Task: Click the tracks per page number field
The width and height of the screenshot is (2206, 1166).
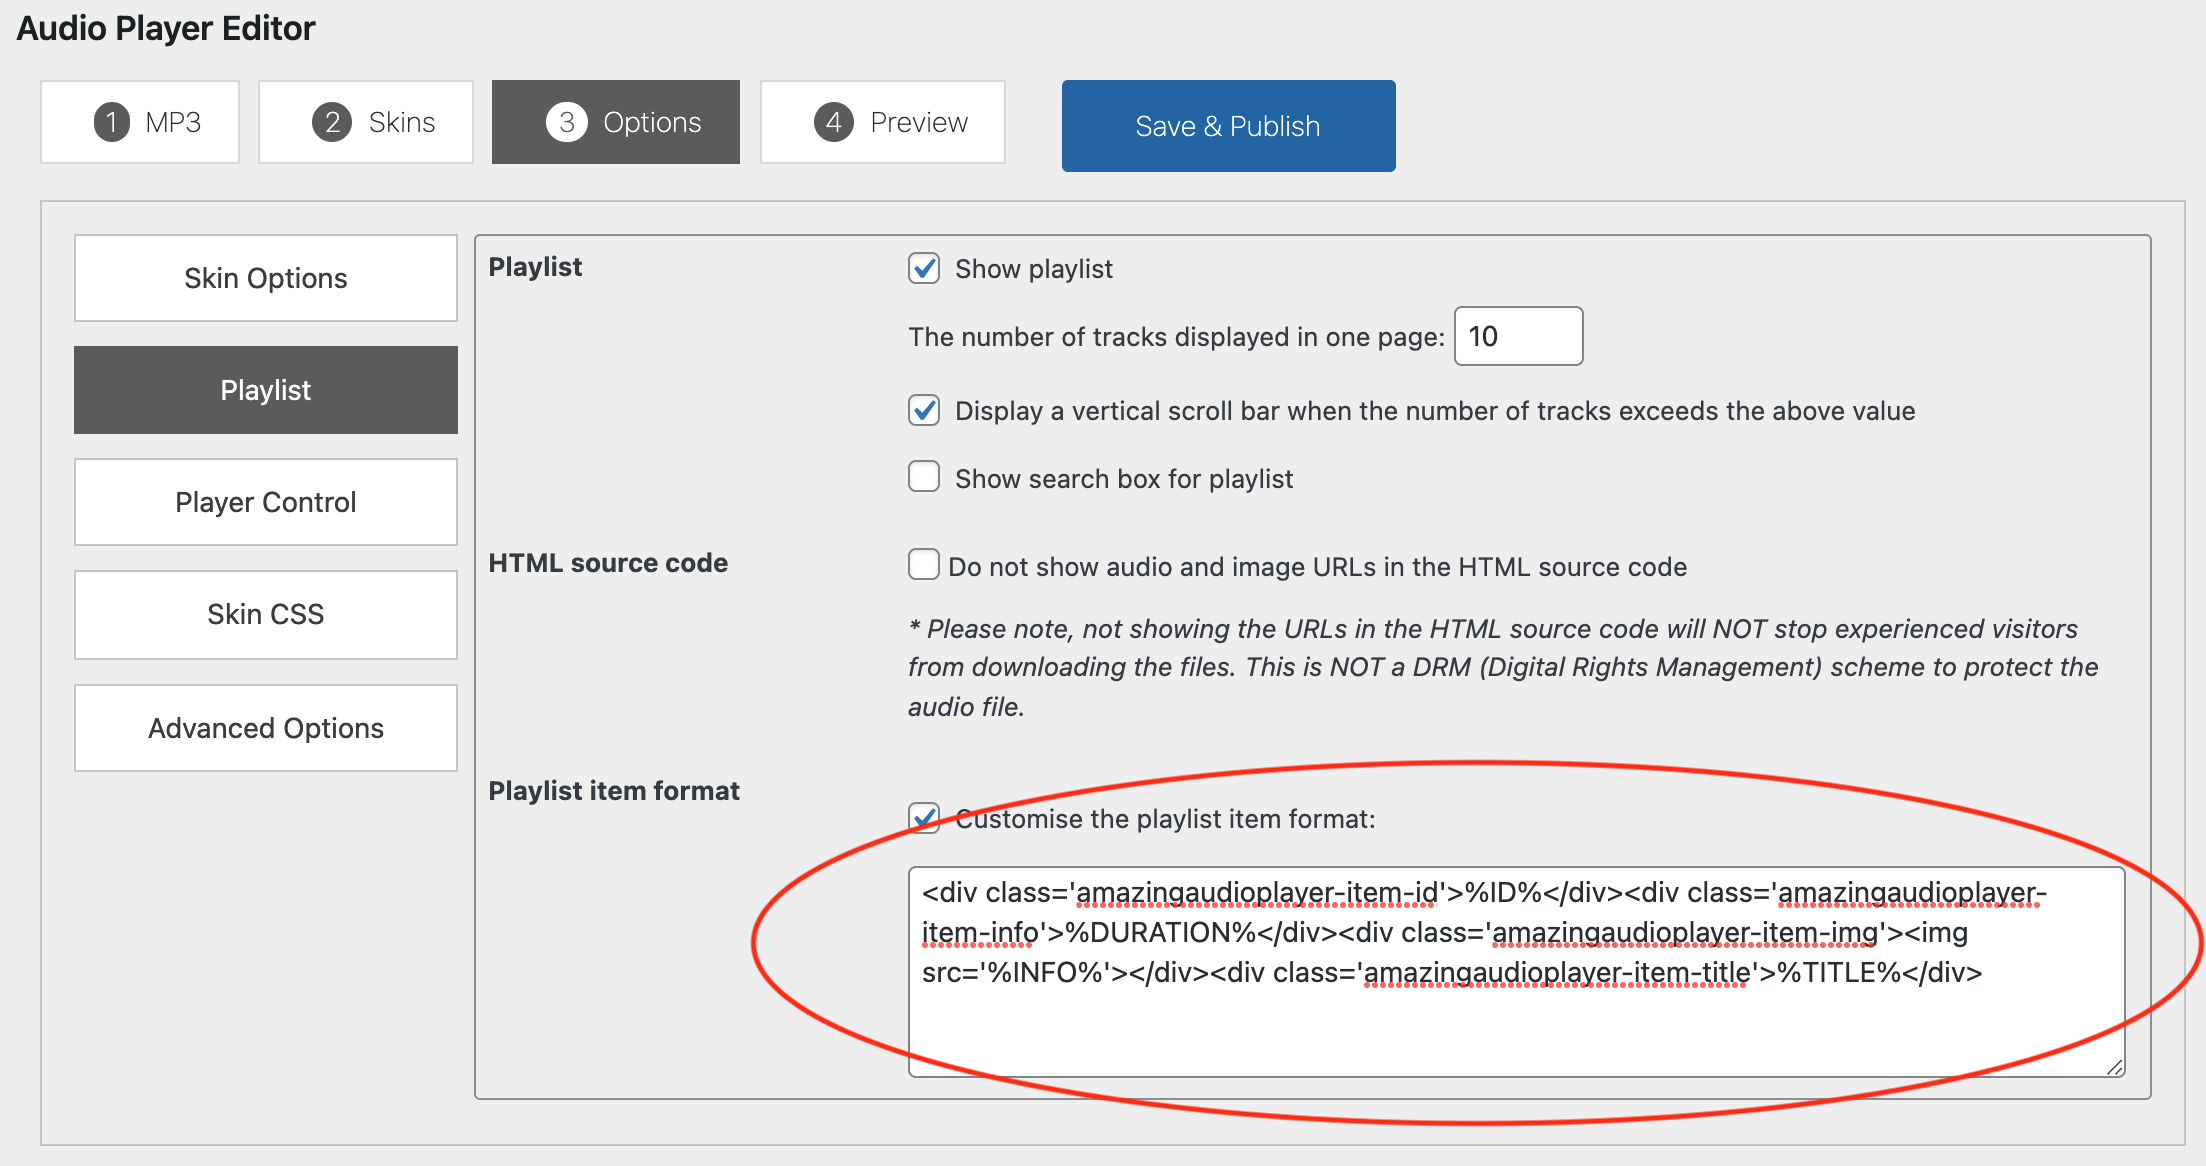Action: point(1518,336)
